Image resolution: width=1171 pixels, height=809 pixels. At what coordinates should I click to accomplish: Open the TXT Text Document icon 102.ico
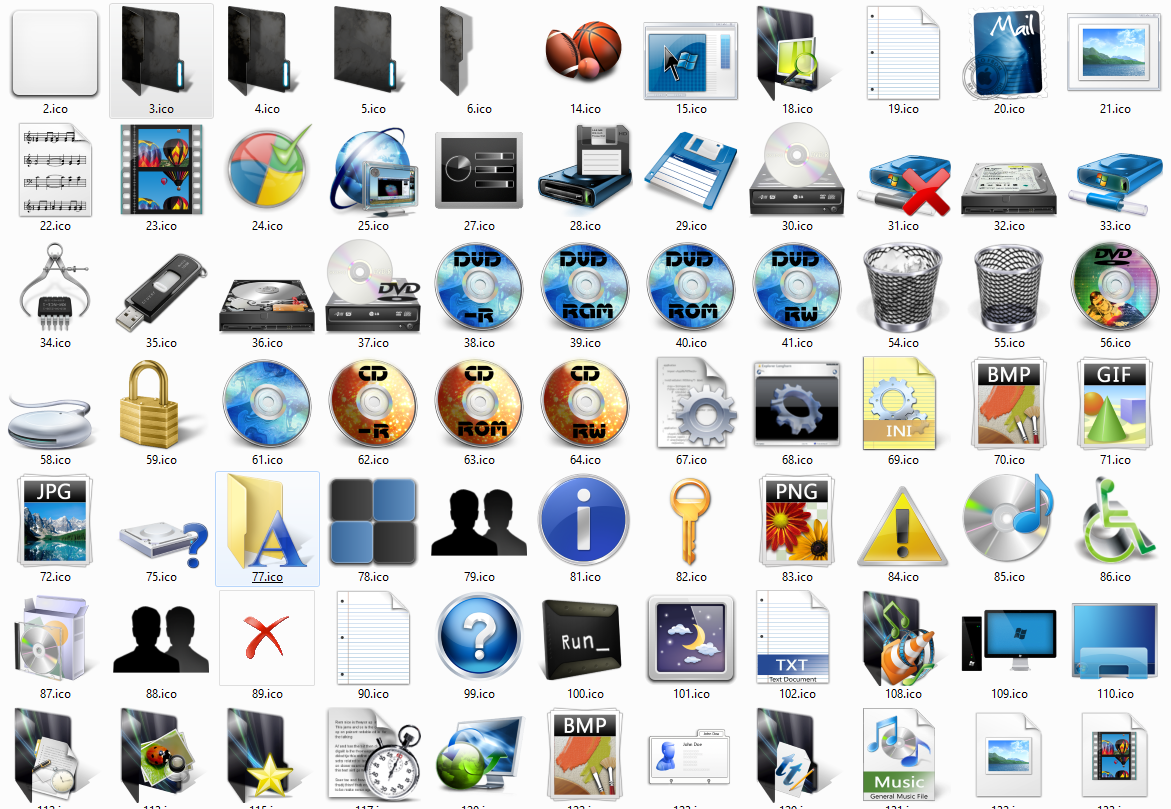click(796, 637)
